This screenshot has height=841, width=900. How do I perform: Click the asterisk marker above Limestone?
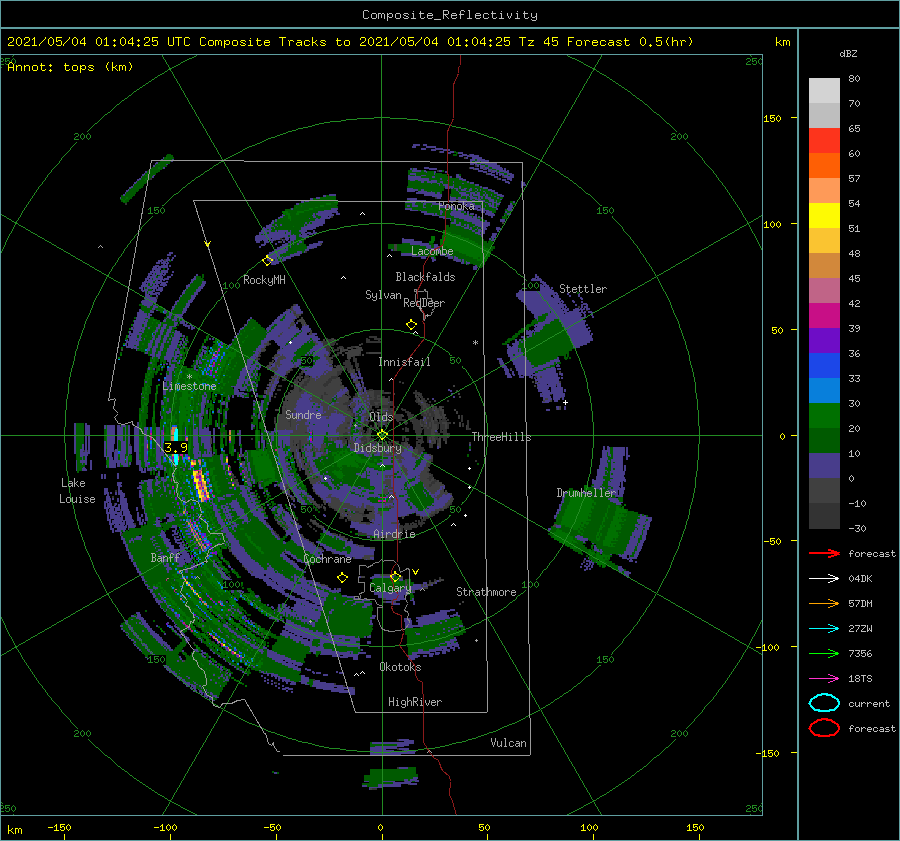tap(189, 377)
